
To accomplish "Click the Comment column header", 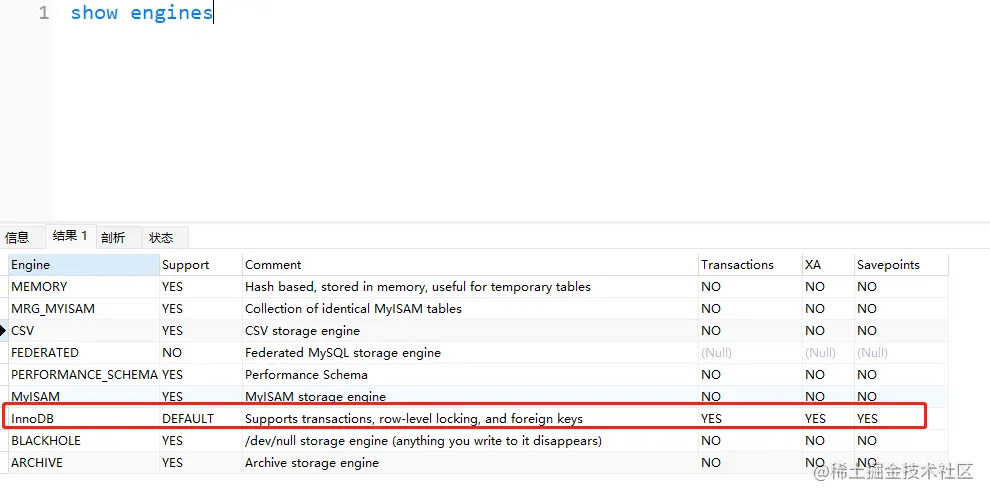I will coord(273,265).
